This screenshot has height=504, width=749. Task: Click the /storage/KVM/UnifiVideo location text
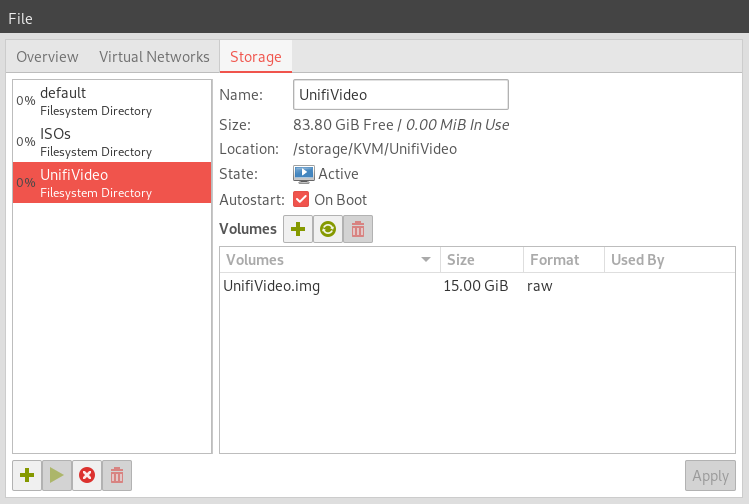click(x=375, y=149)
